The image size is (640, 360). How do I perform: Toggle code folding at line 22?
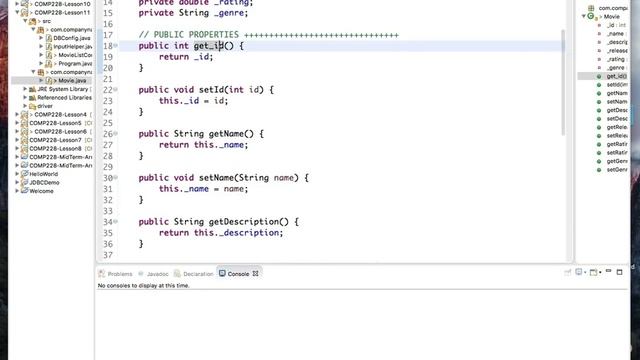click(x=116, y=89)
